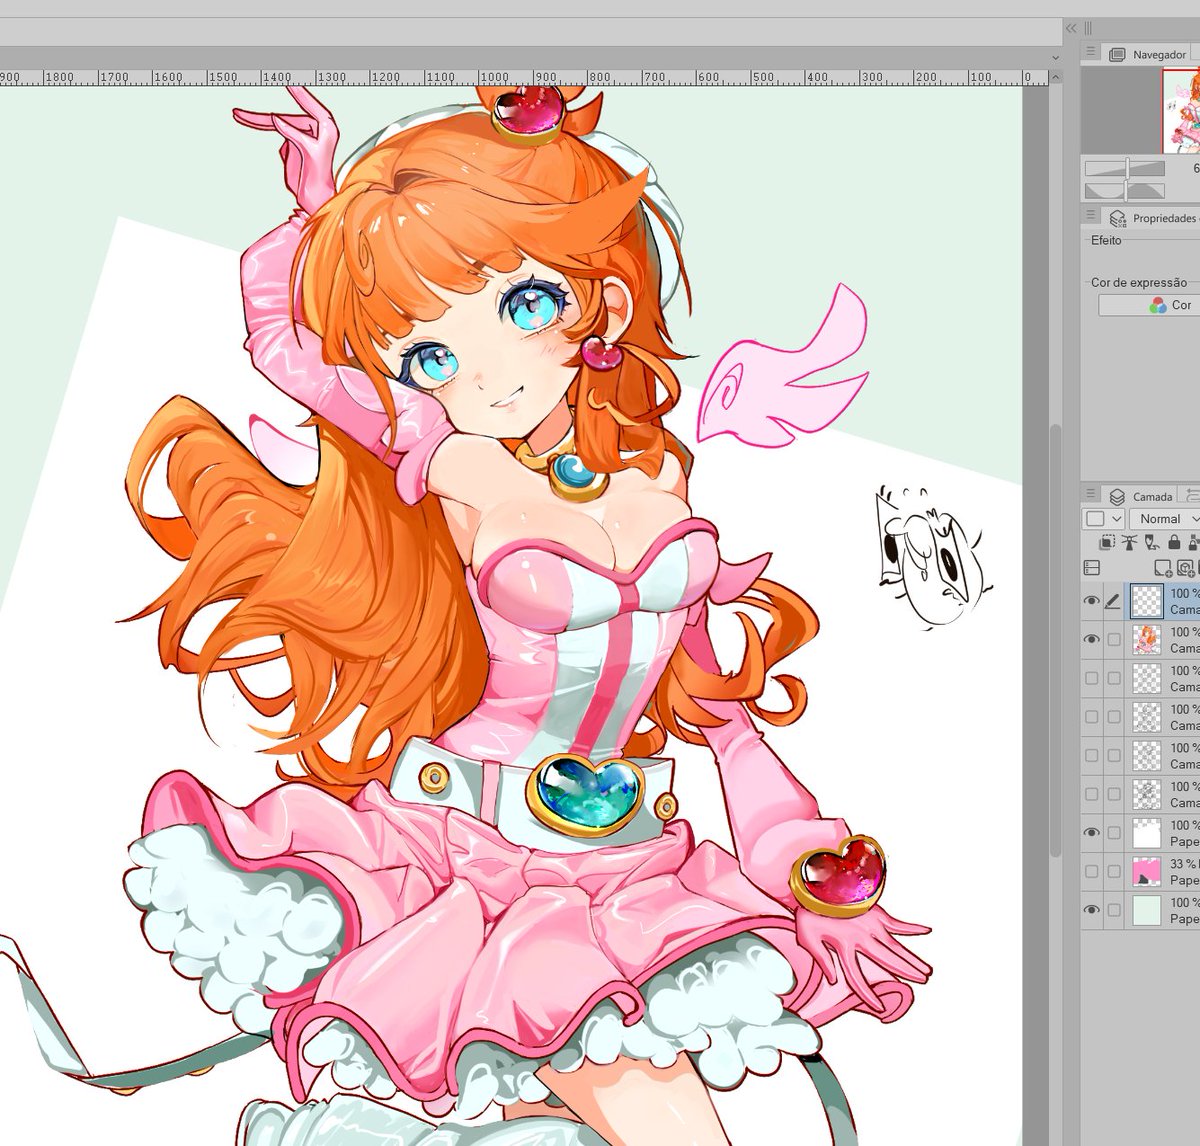
Task: Tick the checkbox beside character artwork layer
Action: 1114,639
